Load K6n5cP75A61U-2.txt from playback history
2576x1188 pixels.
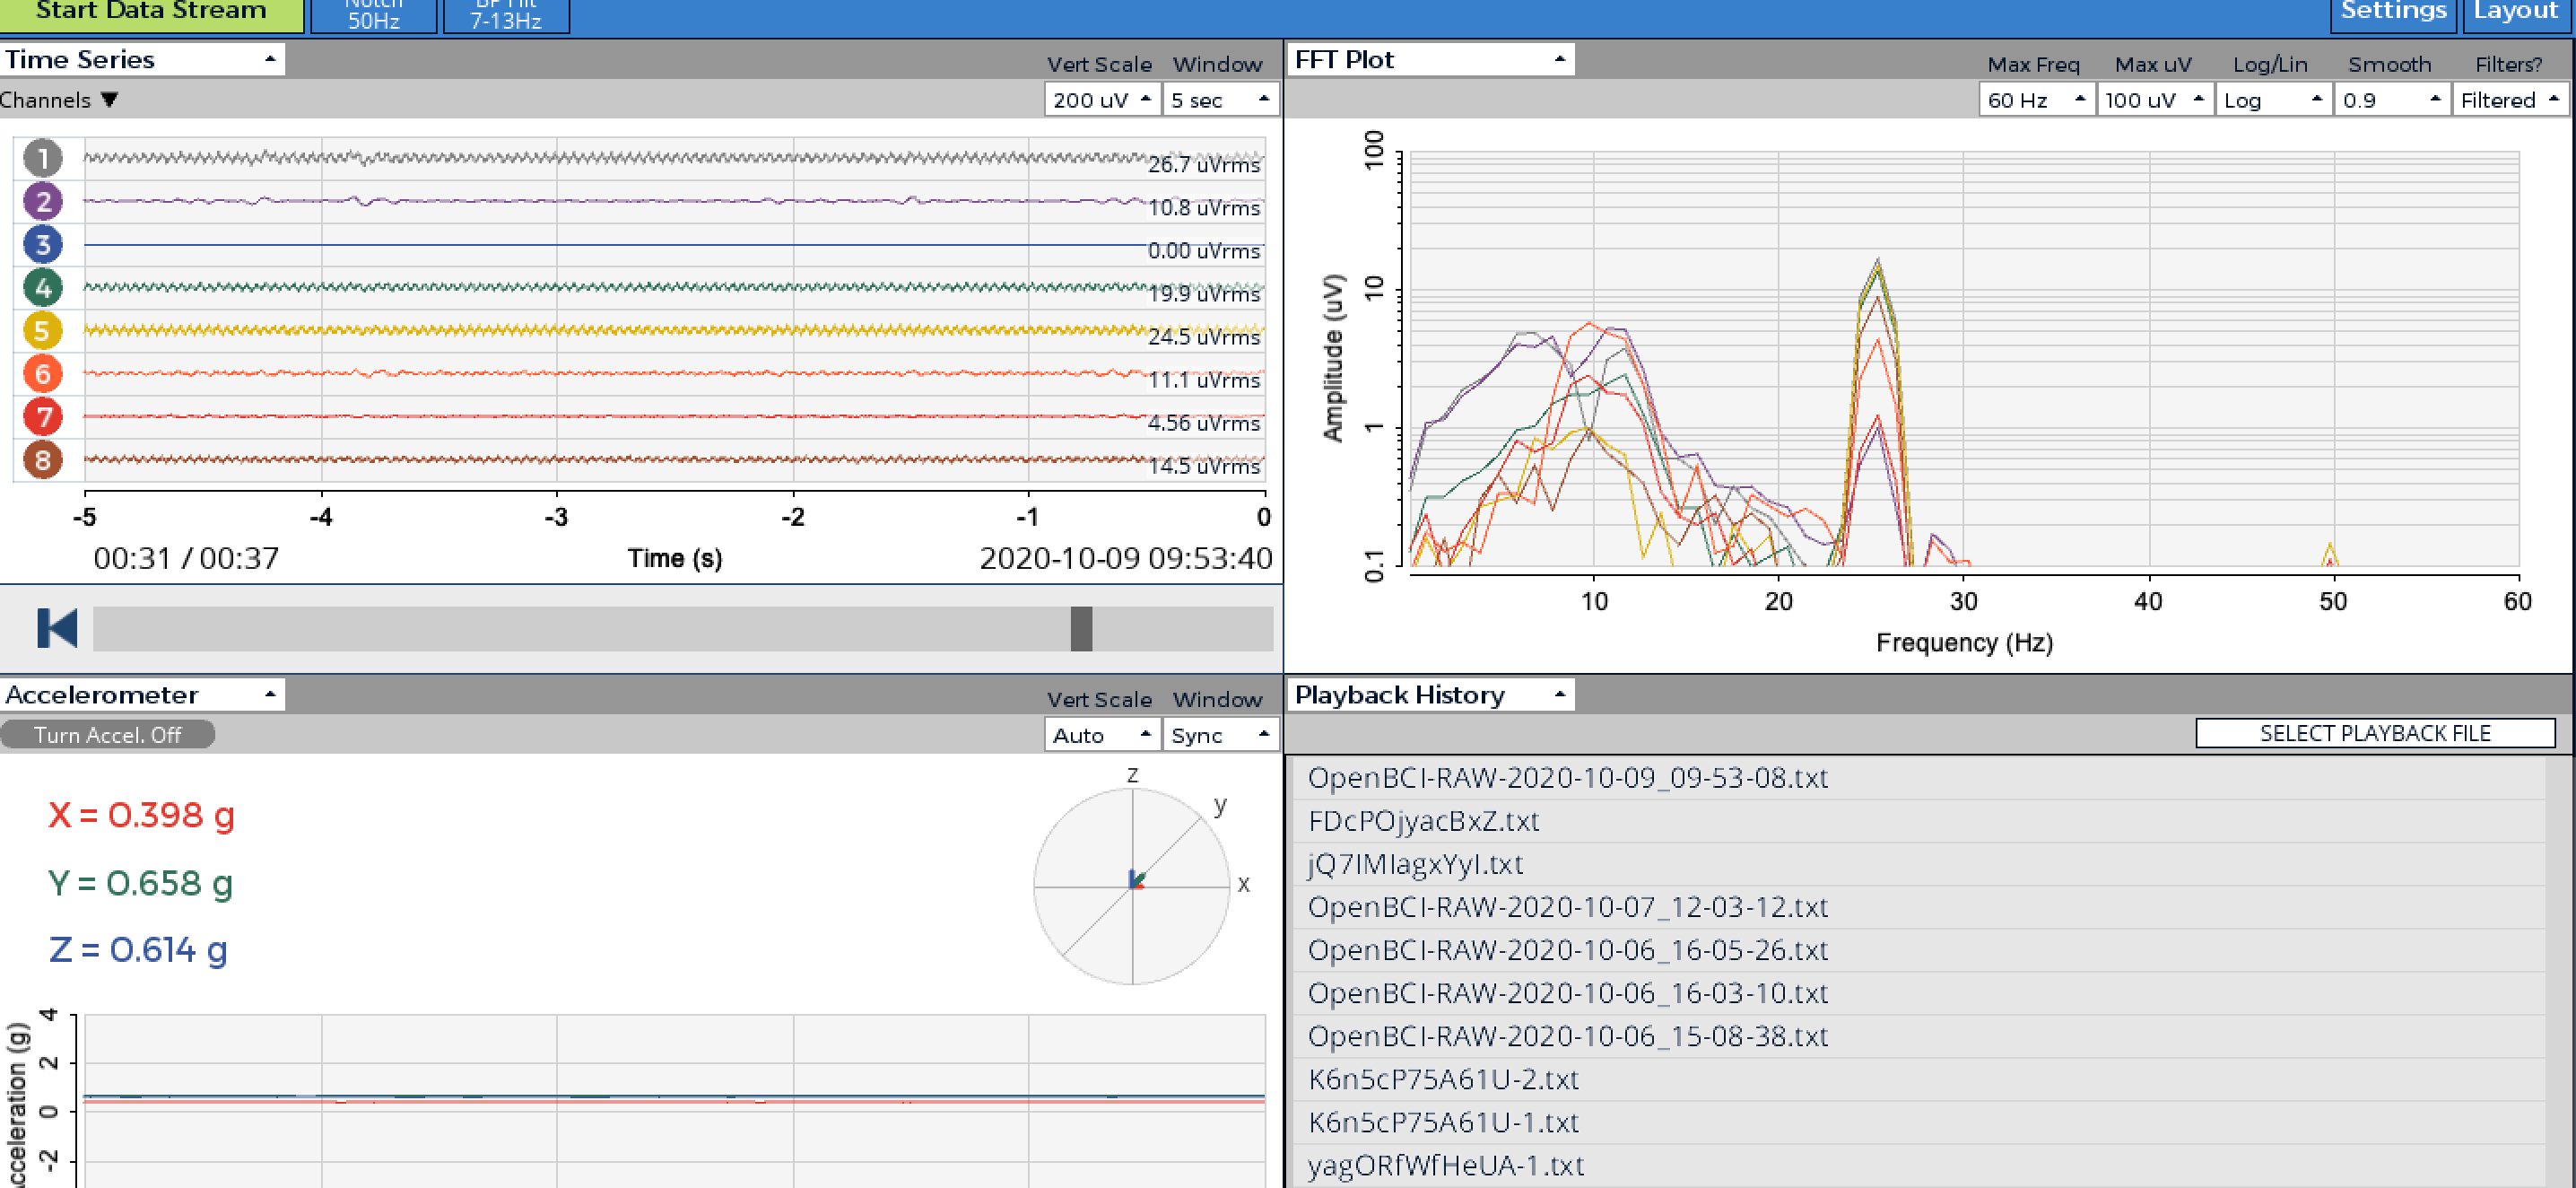pyautogui.click(x=1918, y=1079)
